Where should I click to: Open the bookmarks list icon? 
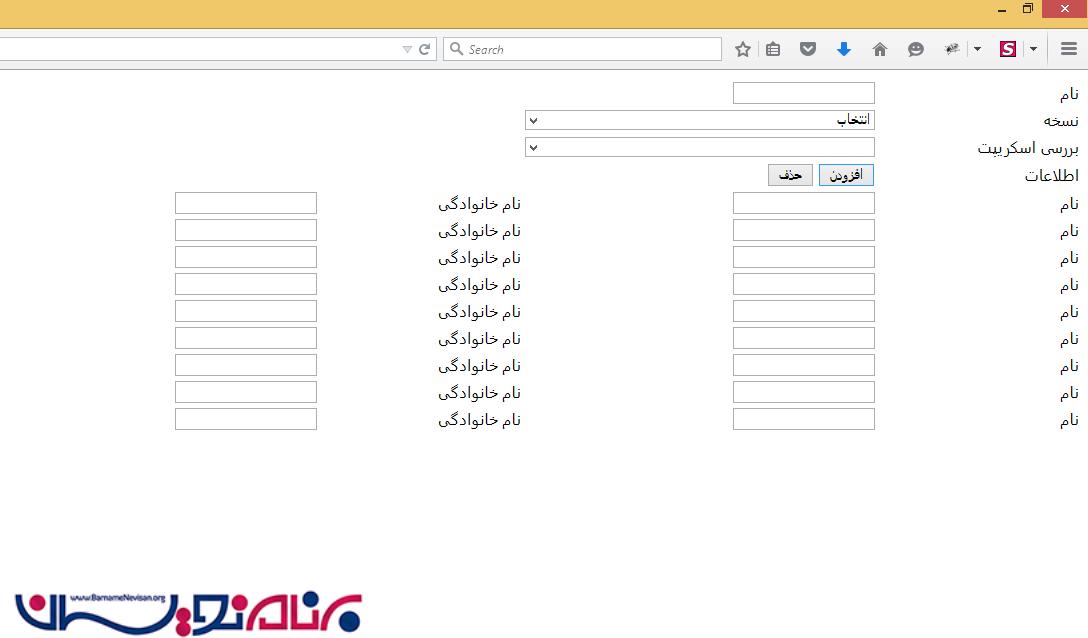pyautogui.click(x=773, y=49)
